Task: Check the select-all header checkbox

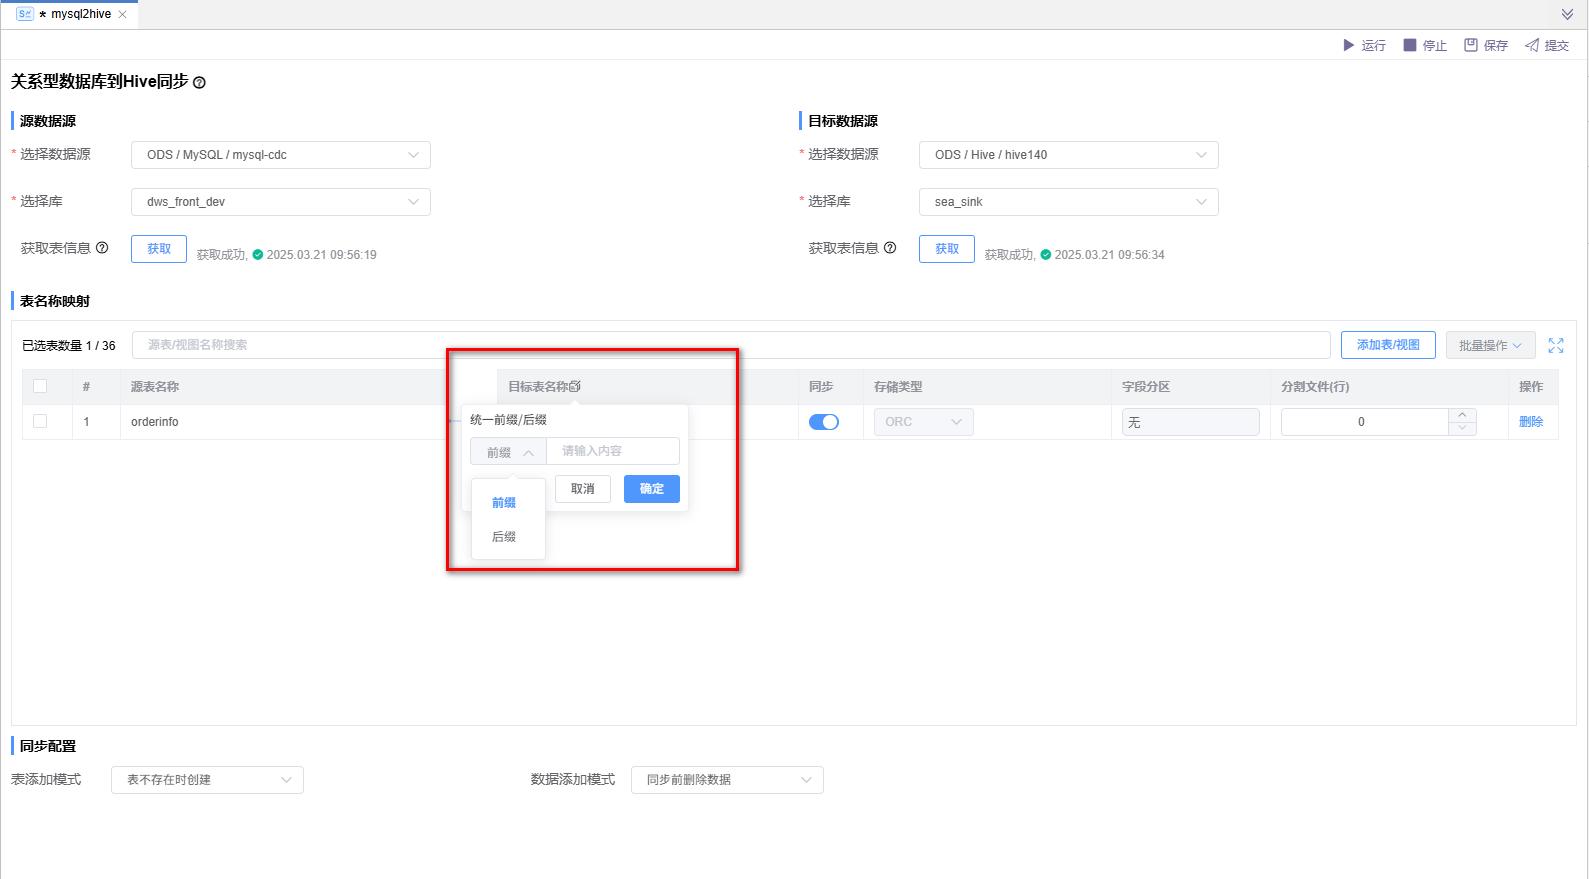Action: pyautogui.click(x=40, y=386)
